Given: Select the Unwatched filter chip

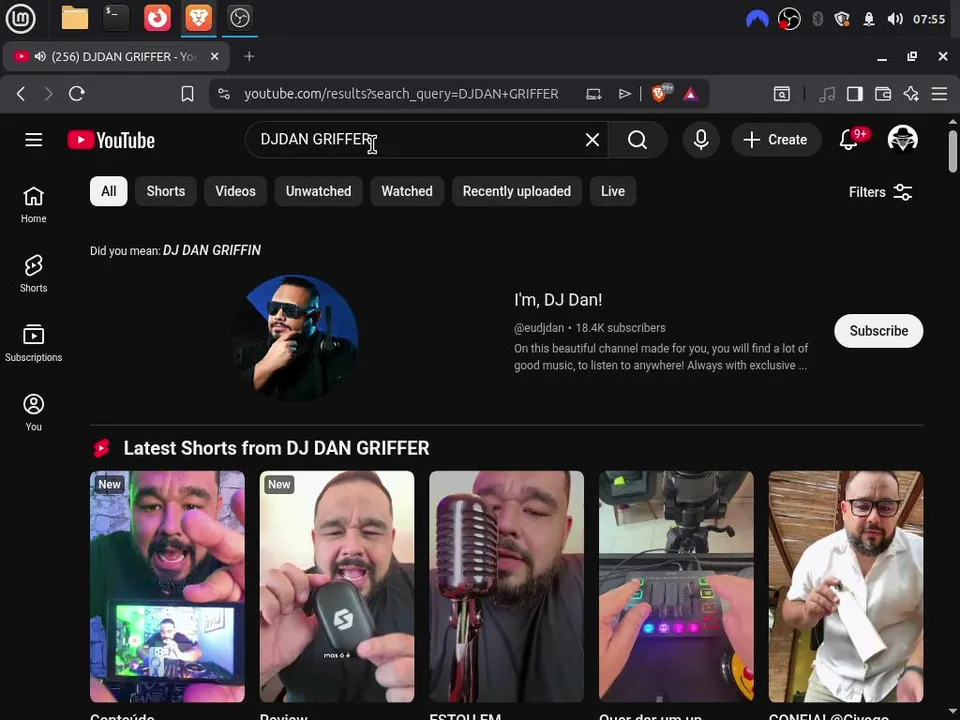Looking at the screenshot, I should click(318, 191).
